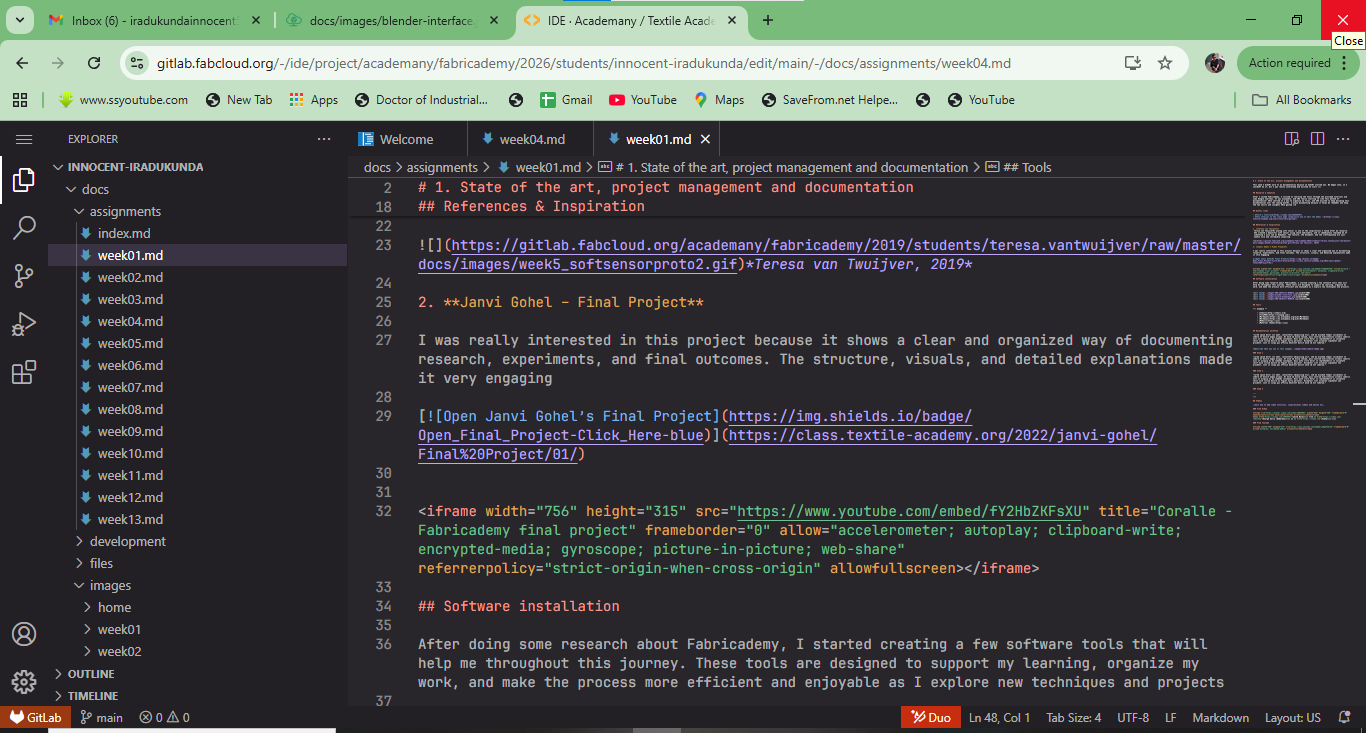Collapse the assignments folder

pyautogui.click(x=125, y=211)
